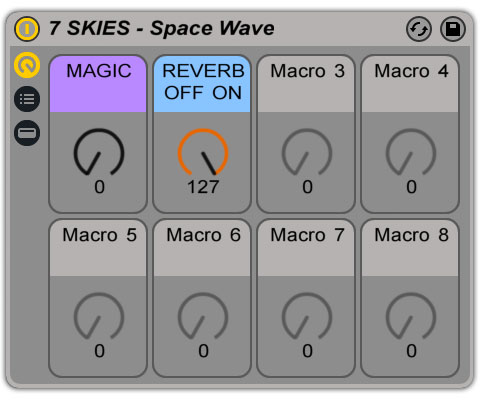Image resolution: width=480 pixels, height=400 pixels.
Task: Click the Macro 8 knob
Action: point(411,316)
